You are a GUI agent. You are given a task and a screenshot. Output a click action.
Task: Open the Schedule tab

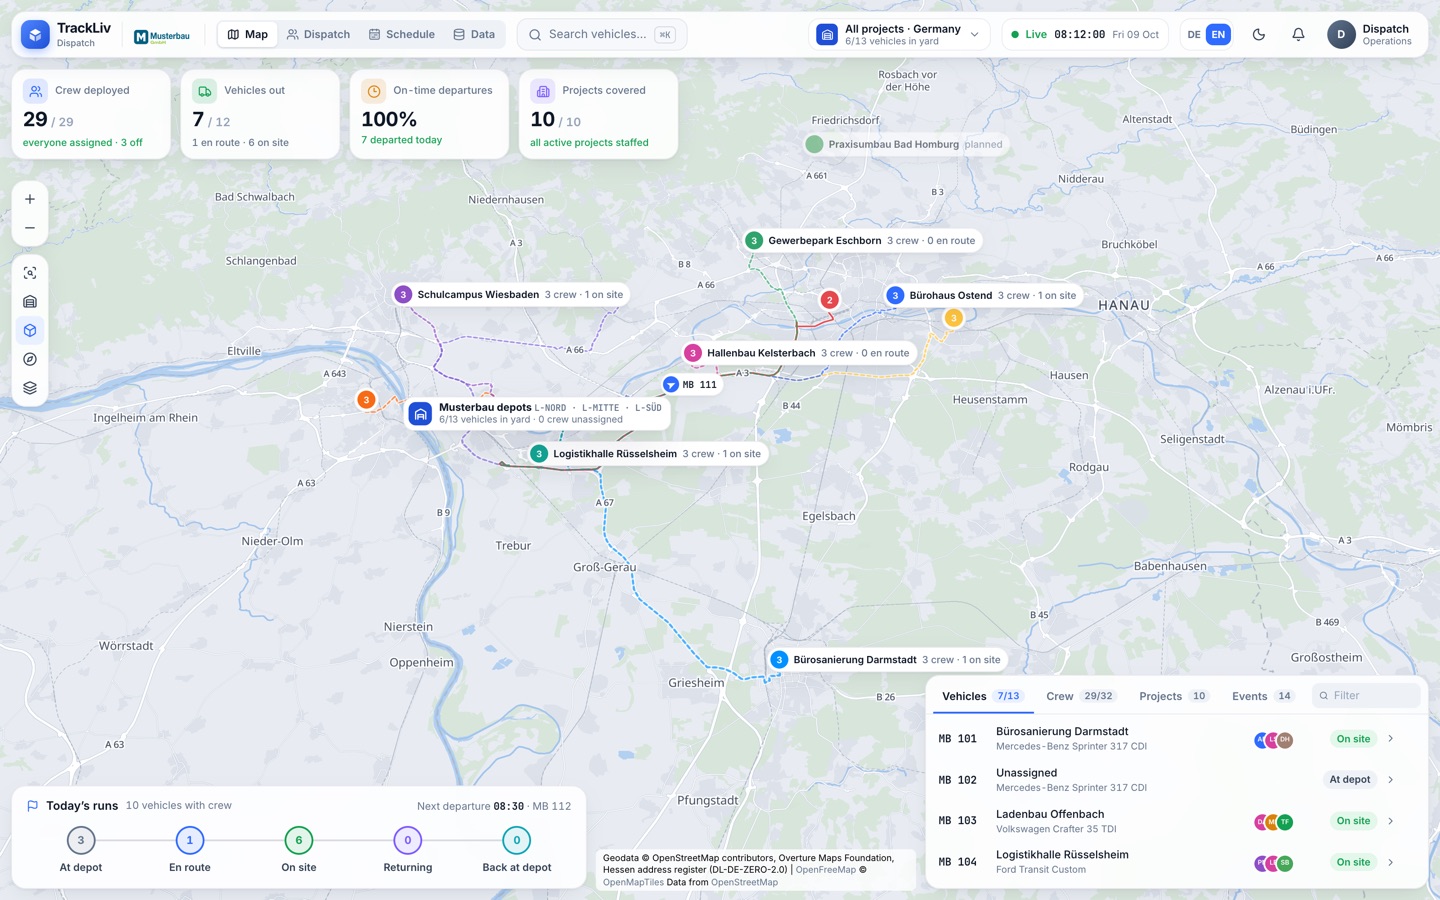click(x=402, y=34)
